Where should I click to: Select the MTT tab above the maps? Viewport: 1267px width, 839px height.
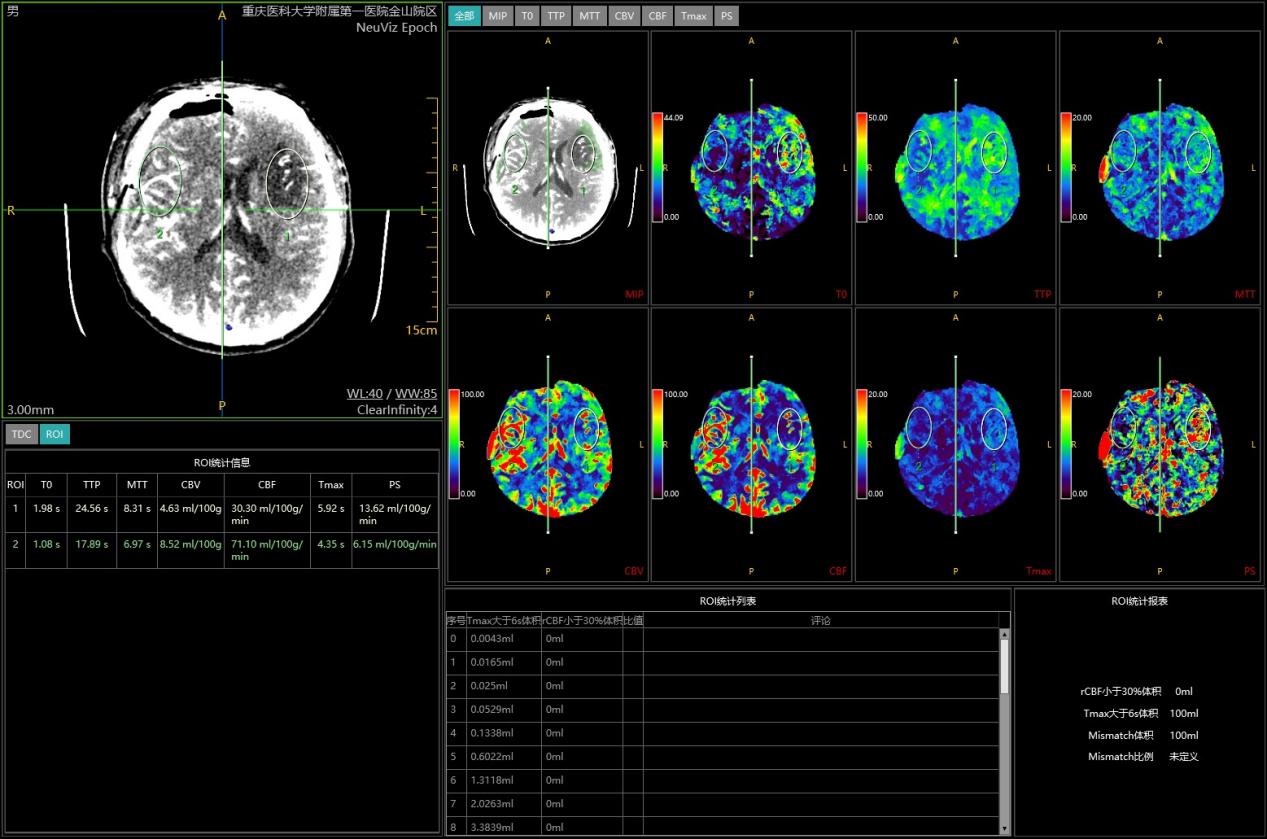click(590, 16)
